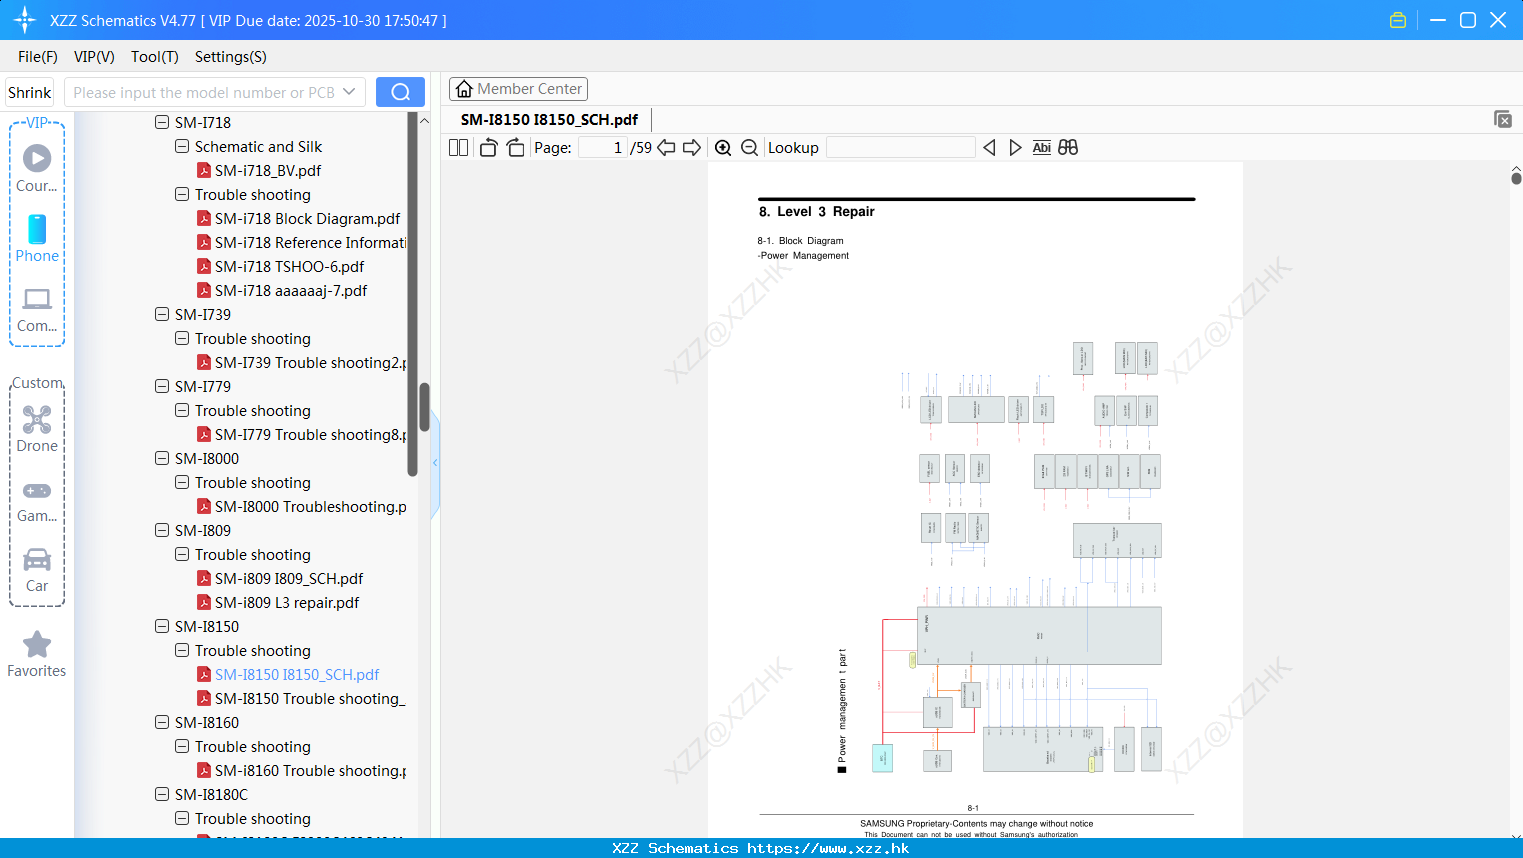Click the page number field
This screenshot has width=1523, height=858.
coord(603,148)
